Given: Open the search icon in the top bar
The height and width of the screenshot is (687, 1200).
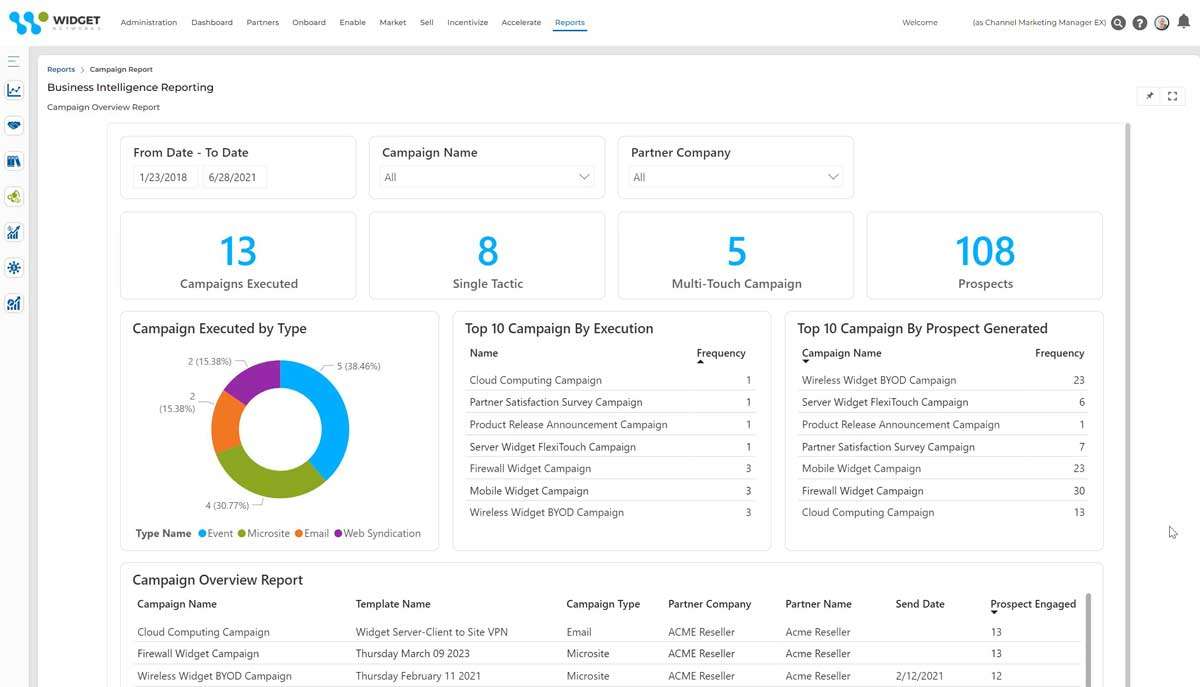Looking at the screenshot, I should coord(1118,22).
